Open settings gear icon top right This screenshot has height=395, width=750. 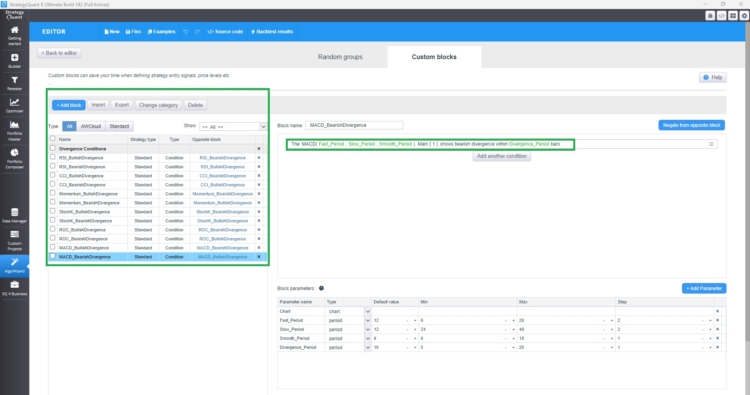[744, 16]
